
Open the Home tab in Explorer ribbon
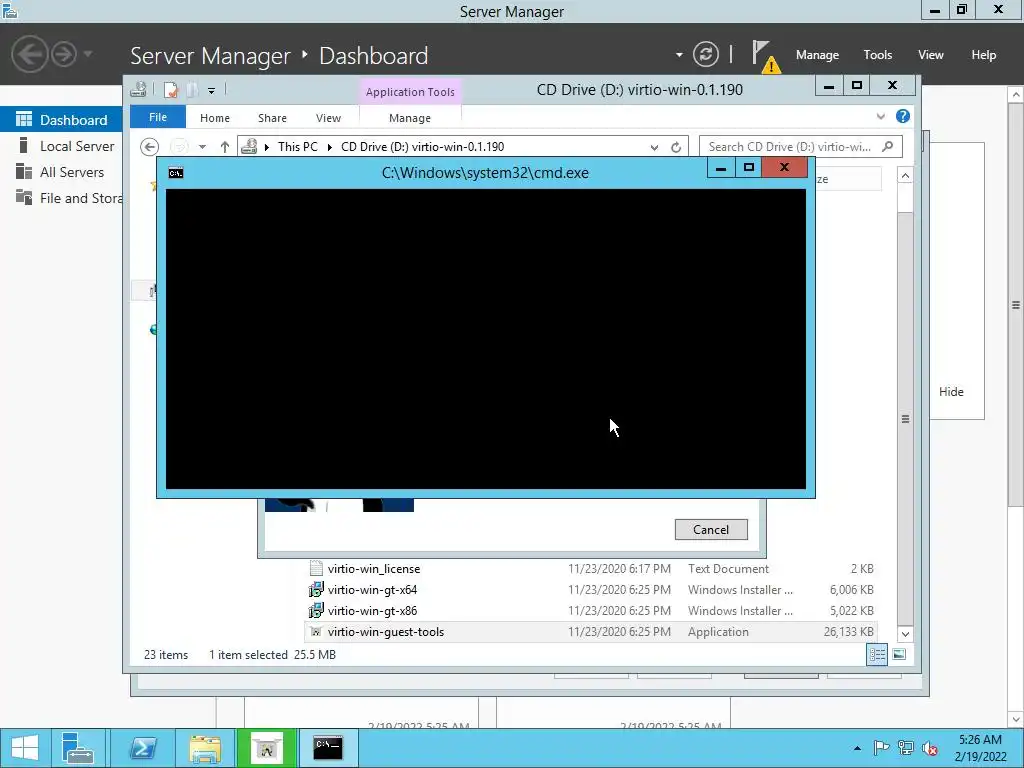(215, 118)
